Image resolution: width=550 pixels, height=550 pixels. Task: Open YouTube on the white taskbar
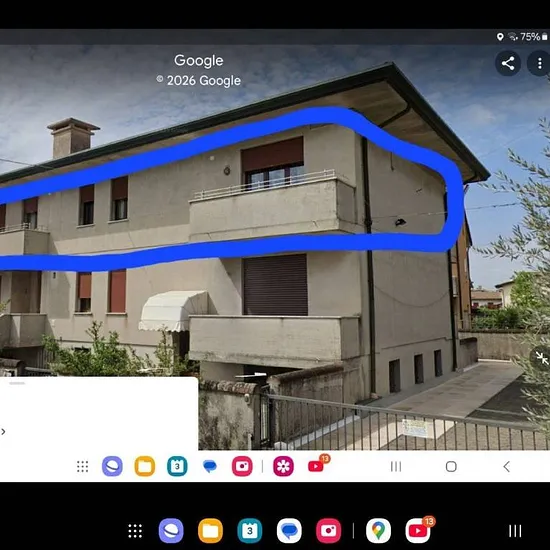(x=316, y=466)
